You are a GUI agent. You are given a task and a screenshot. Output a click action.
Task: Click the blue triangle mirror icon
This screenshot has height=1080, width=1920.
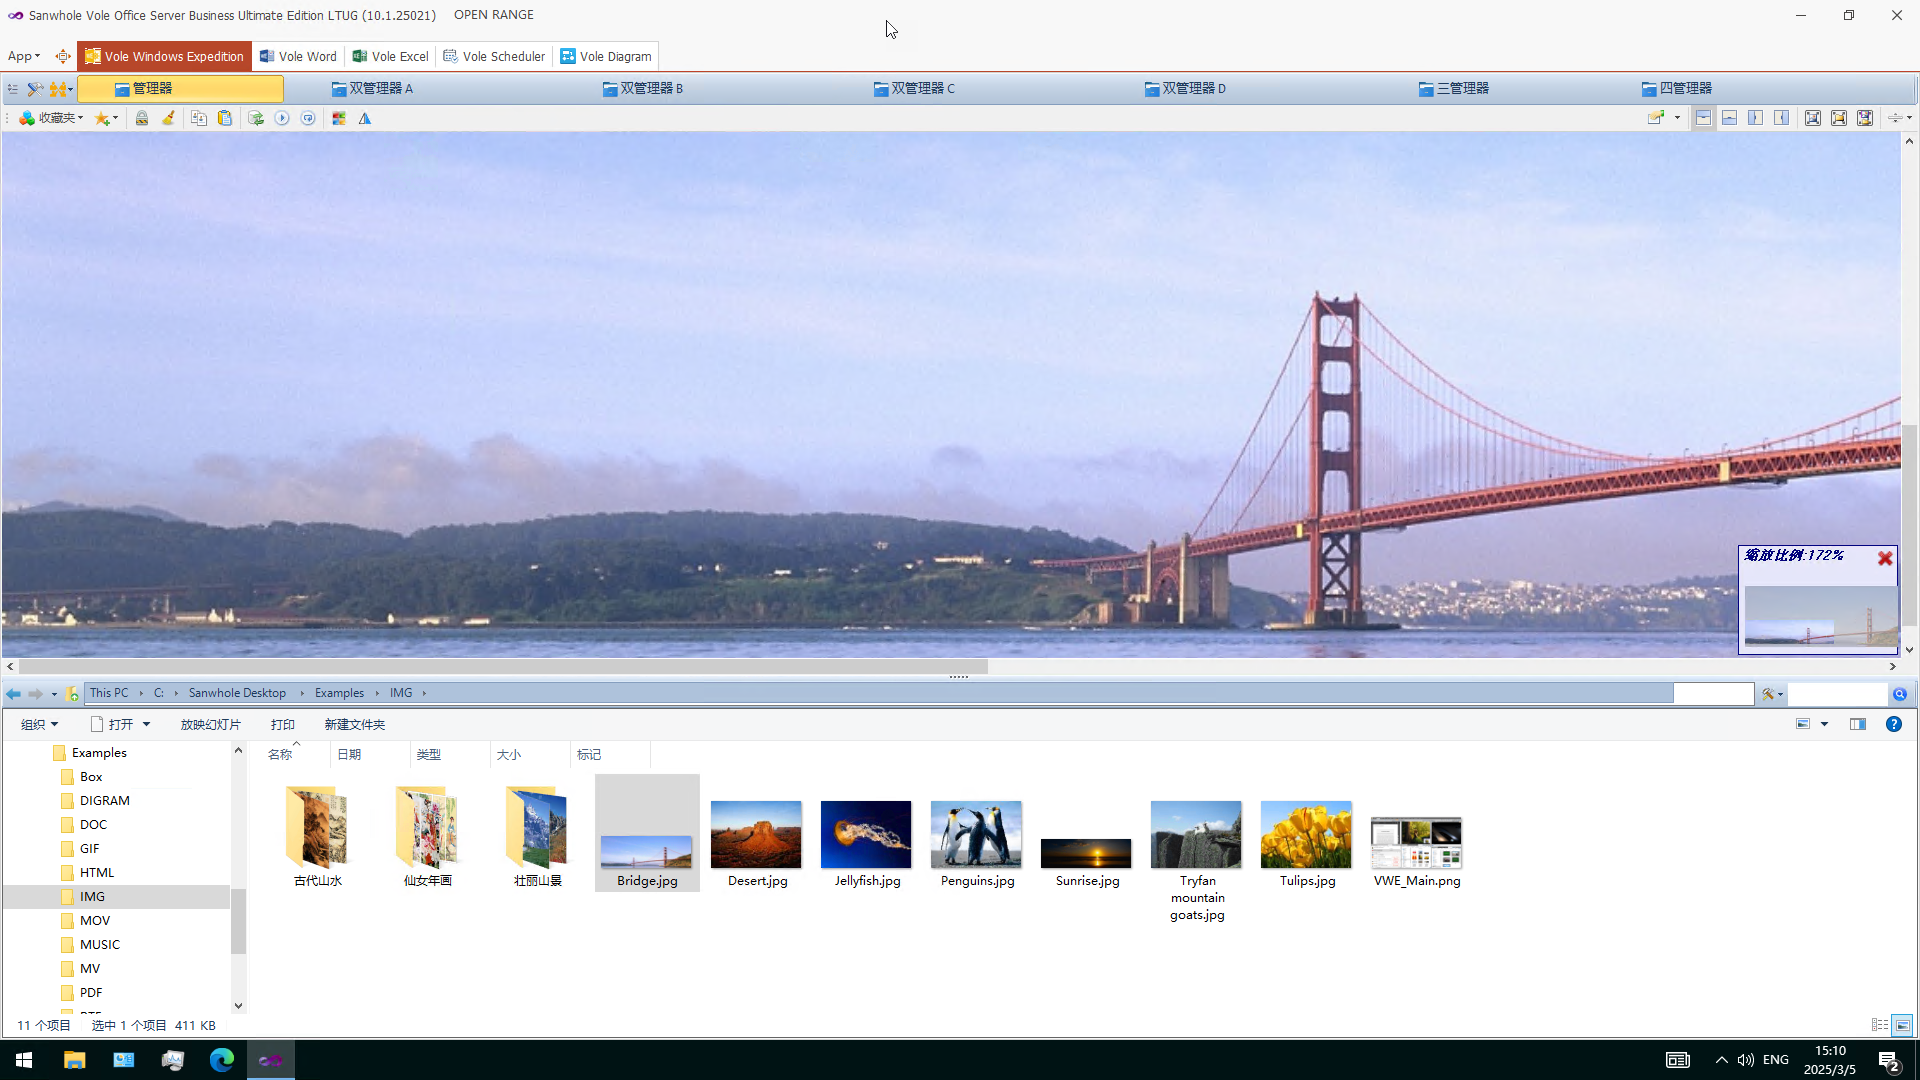(365, 118)
